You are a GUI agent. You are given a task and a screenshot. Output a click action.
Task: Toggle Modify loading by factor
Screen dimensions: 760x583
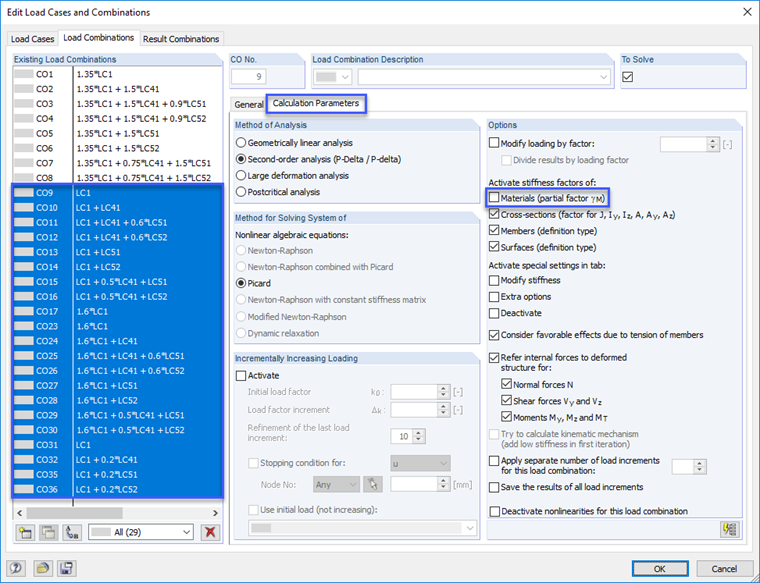[494, 143]
